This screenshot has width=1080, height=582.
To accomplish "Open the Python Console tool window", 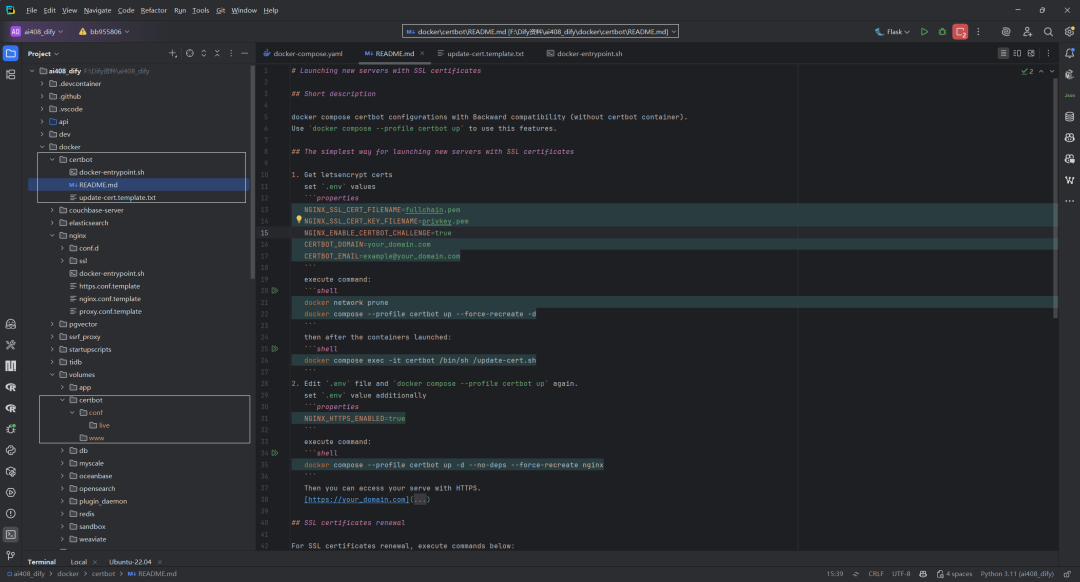I will point(10,450).
